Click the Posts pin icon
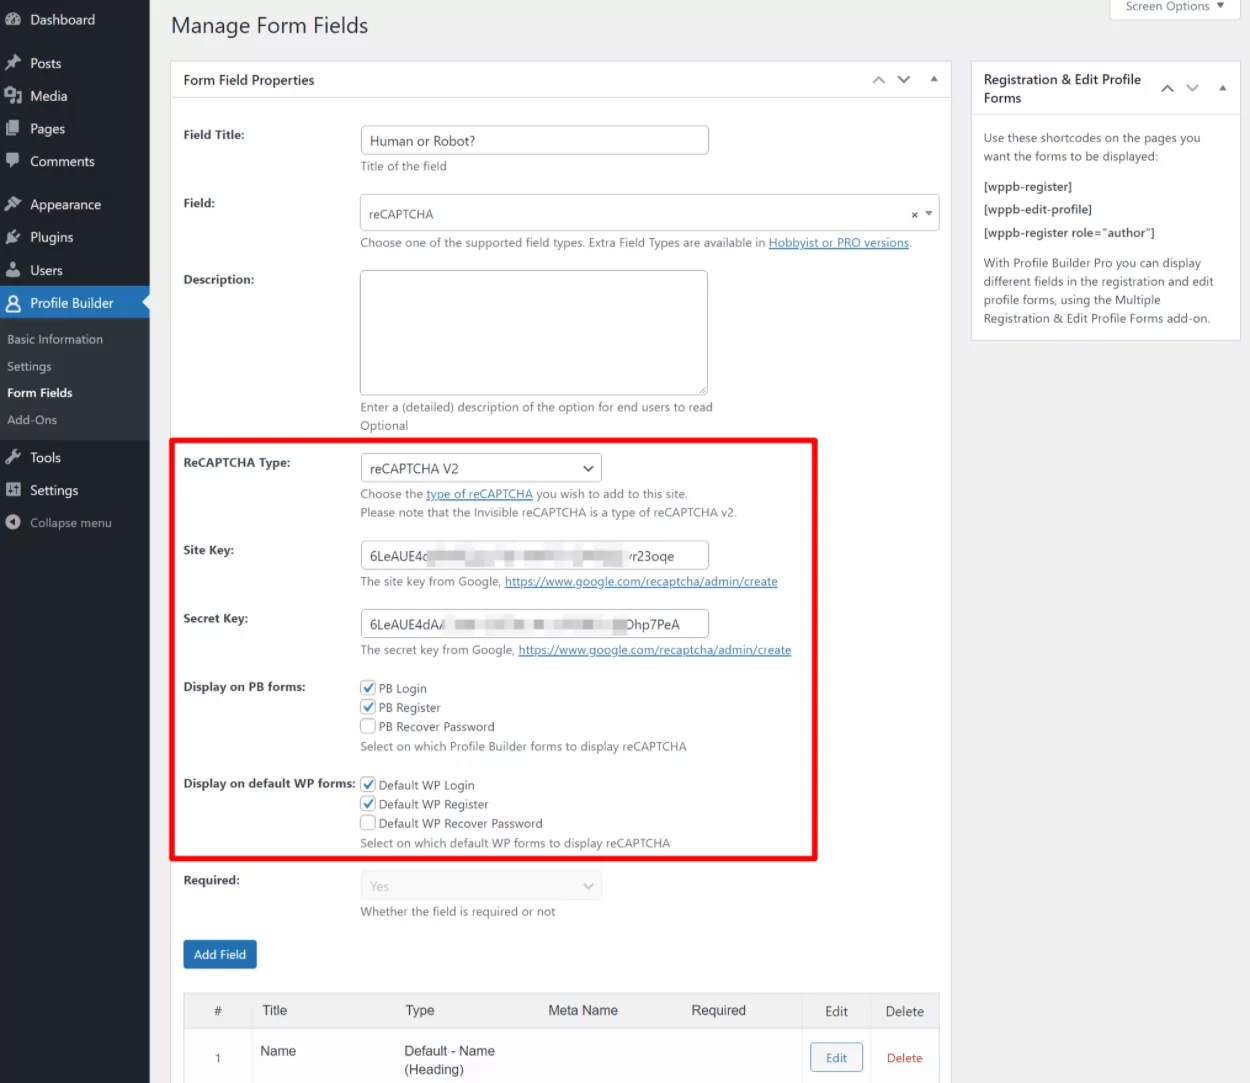This screenshot has height=1083, width=1250. click(x=13, y=63)
